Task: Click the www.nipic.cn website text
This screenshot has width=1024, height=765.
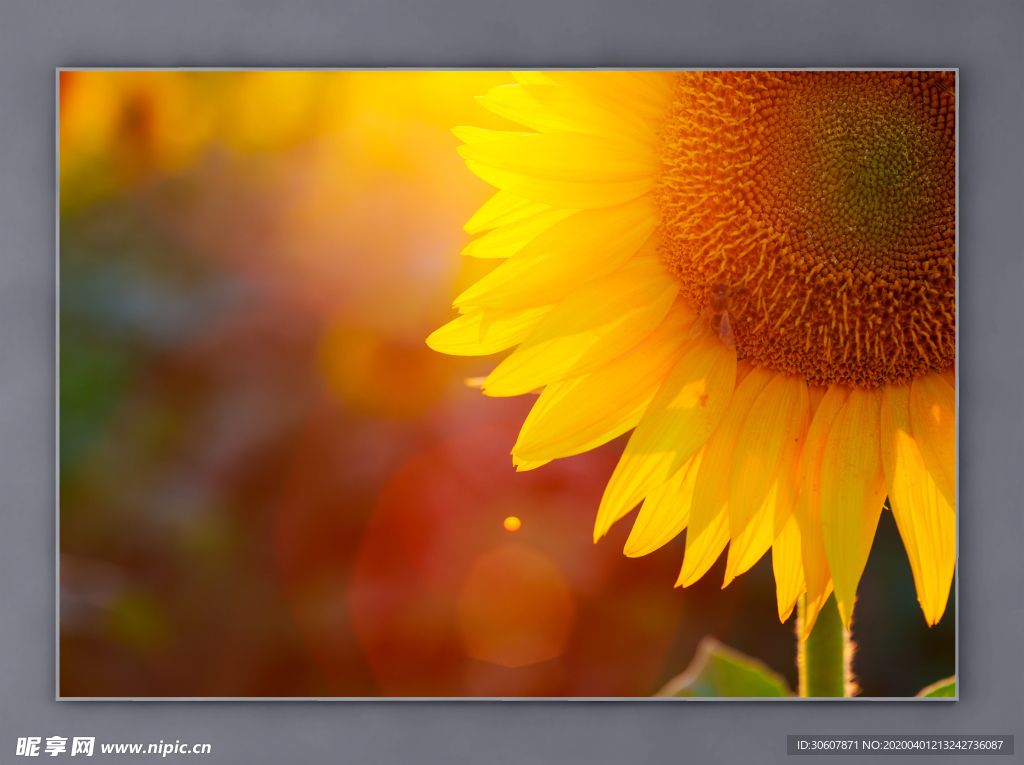Action: [x=155, y=747]
